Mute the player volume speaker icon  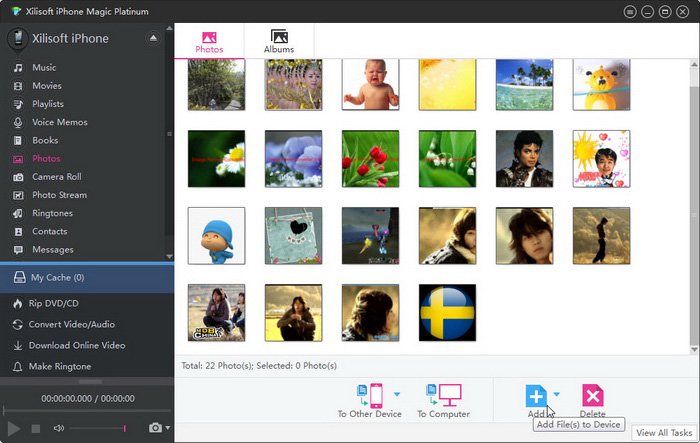(x=59, y=428)
